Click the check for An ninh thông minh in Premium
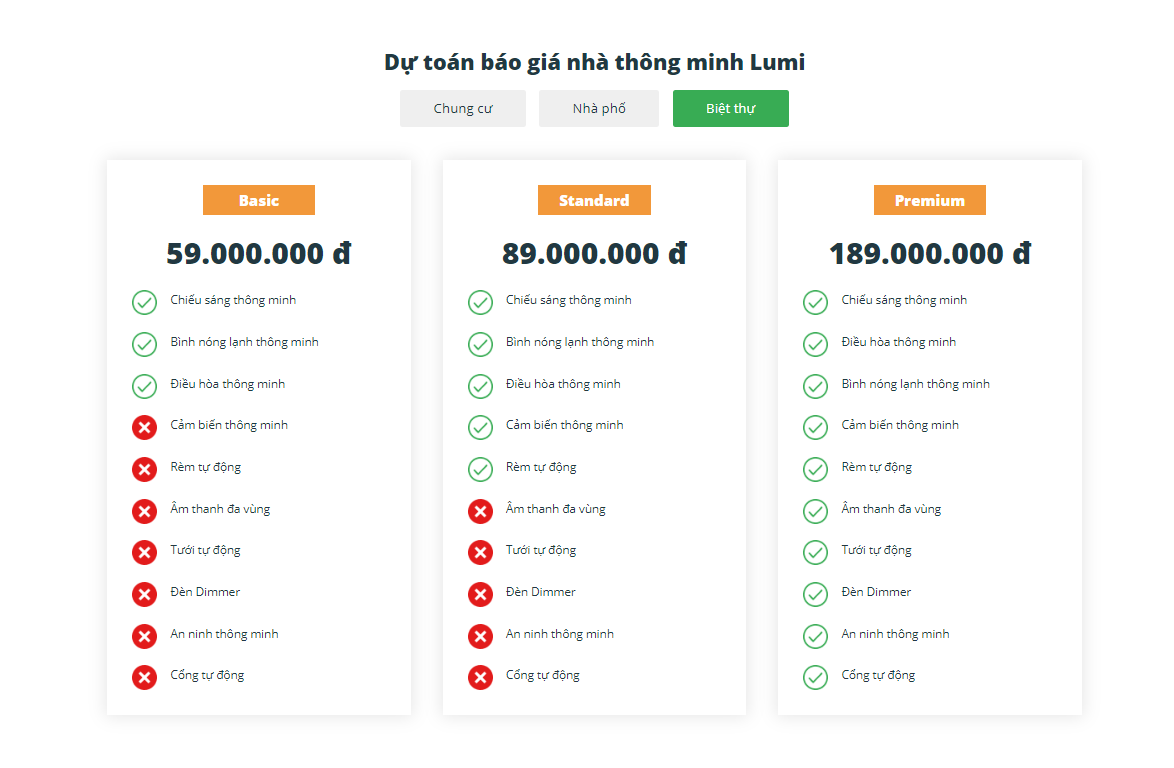This screenshot has height=768, width=1174. click(815, 635)
